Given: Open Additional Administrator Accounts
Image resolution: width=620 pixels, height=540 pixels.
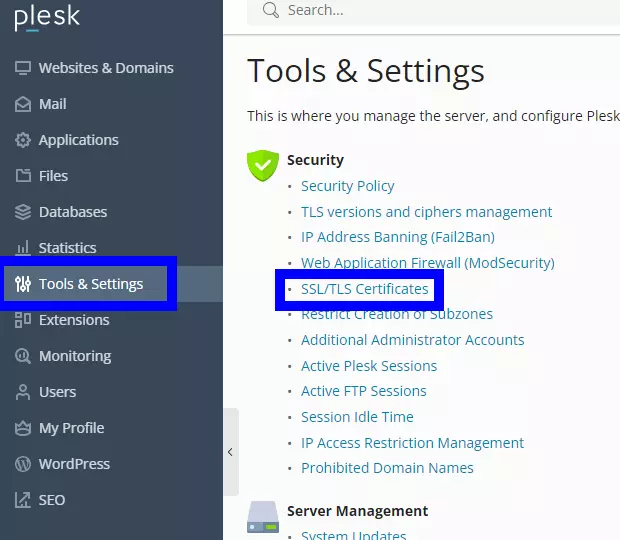Looking at the screenshot, I should pyautogui.click(x=412, y=340).
